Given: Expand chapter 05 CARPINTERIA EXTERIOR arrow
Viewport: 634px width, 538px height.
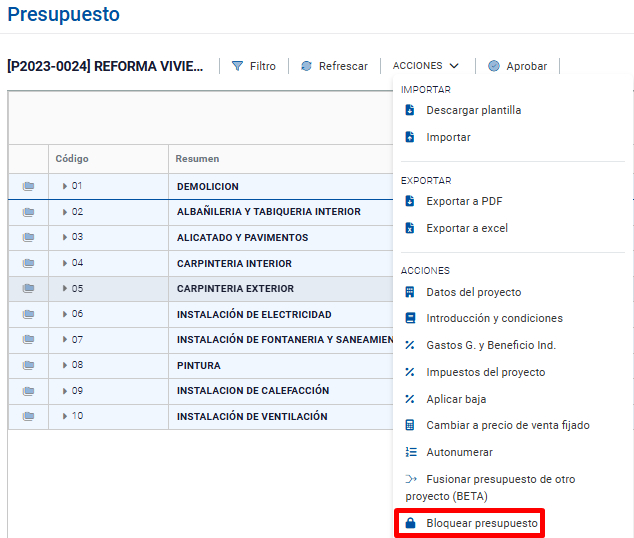Looking at the screenshot, I should tap(64, 289).
